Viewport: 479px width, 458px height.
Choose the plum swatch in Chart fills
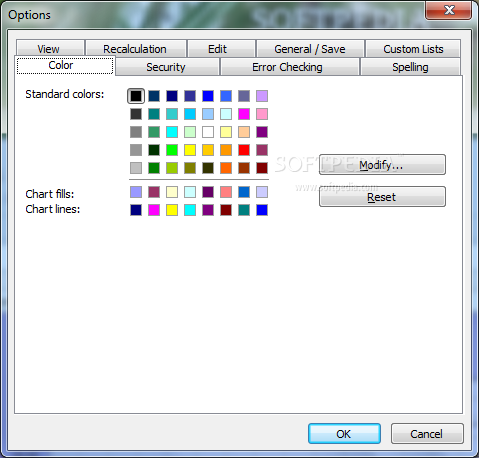[154, 192]
